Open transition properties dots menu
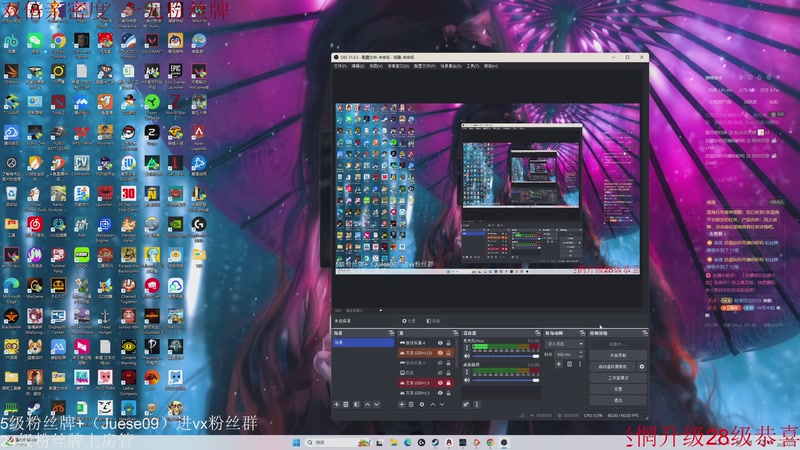The width and height of the screenshot is (800, 450). [580, 364]
